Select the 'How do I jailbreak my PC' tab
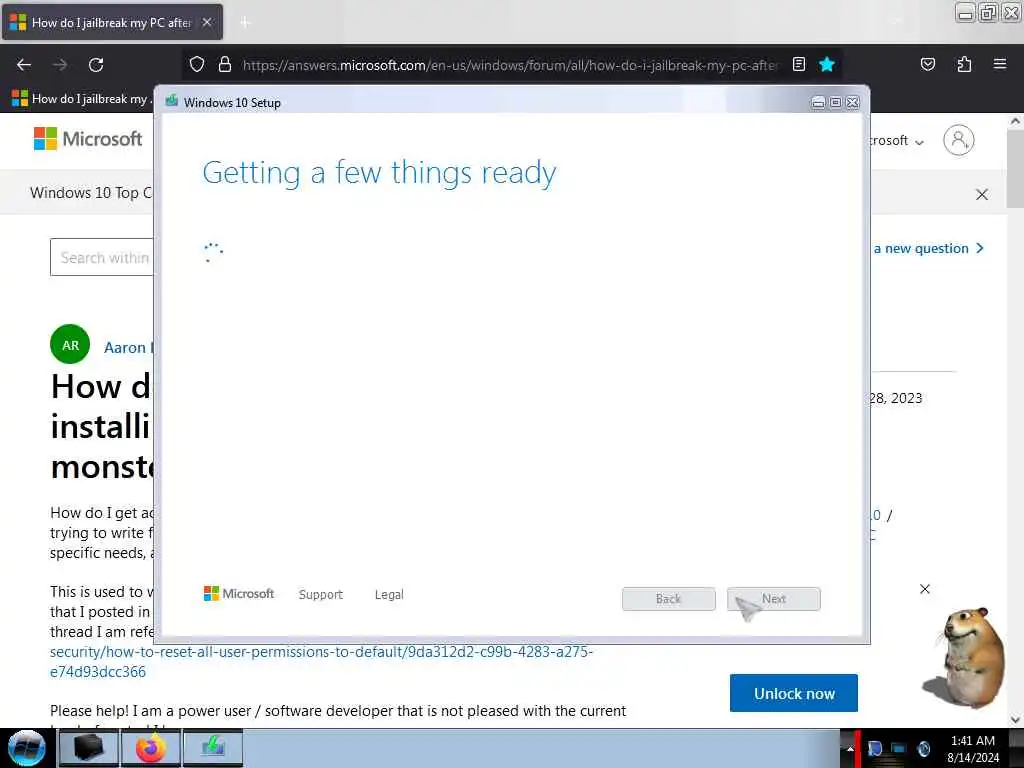This screenshot has width=1024, height=768. pos(112,22)
